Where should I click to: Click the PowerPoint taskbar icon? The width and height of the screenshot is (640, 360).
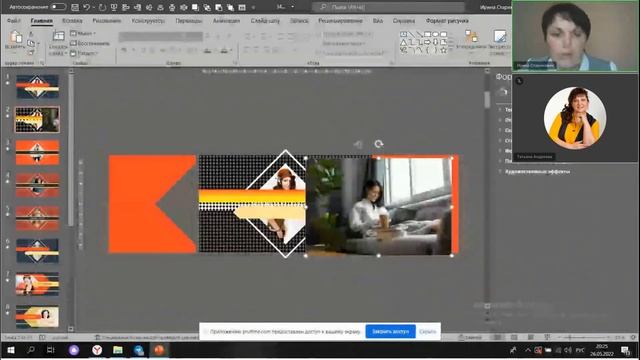pos(159,350)
